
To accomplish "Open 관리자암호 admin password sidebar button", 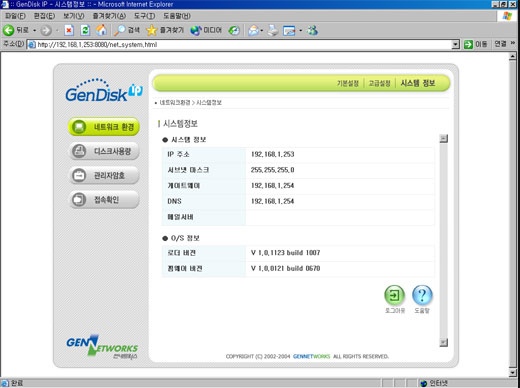I will click(x=104, y=175).
